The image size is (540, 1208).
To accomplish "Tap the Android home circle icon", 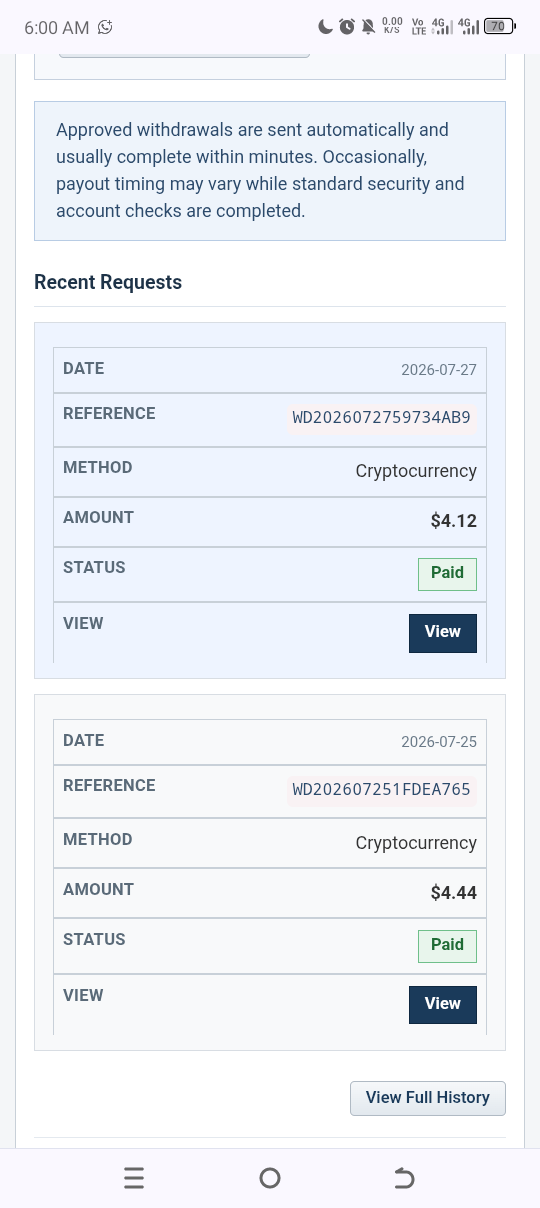I will 269,1179.
